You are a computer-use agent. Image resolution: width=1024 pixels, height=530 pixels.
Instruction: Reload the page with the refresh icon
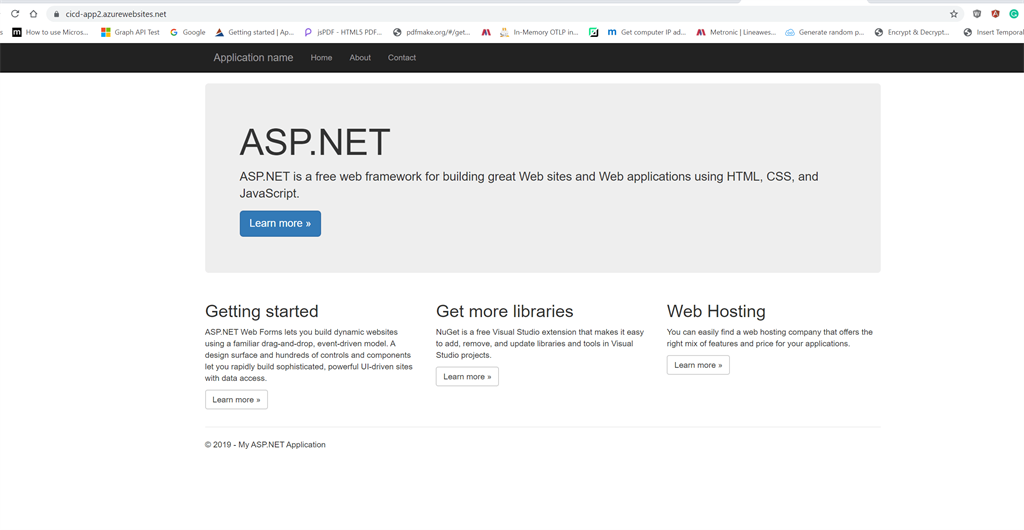[15, 14]
